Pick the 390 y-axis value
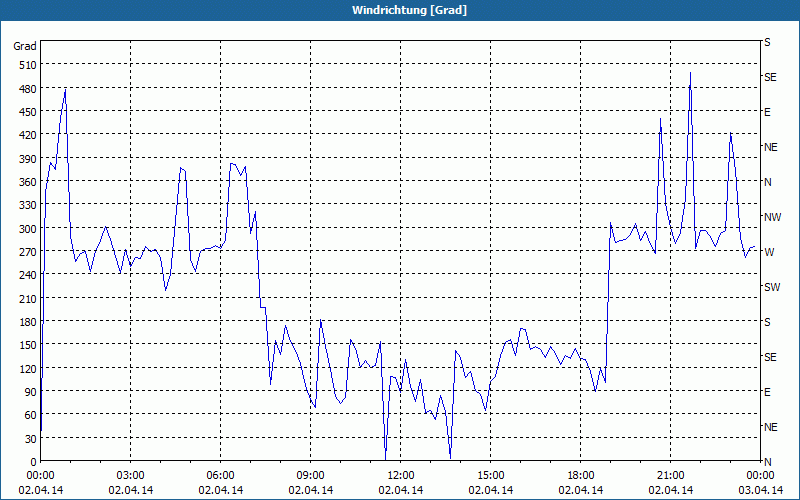This screenshot has height=500, width=800. point(29,159)
